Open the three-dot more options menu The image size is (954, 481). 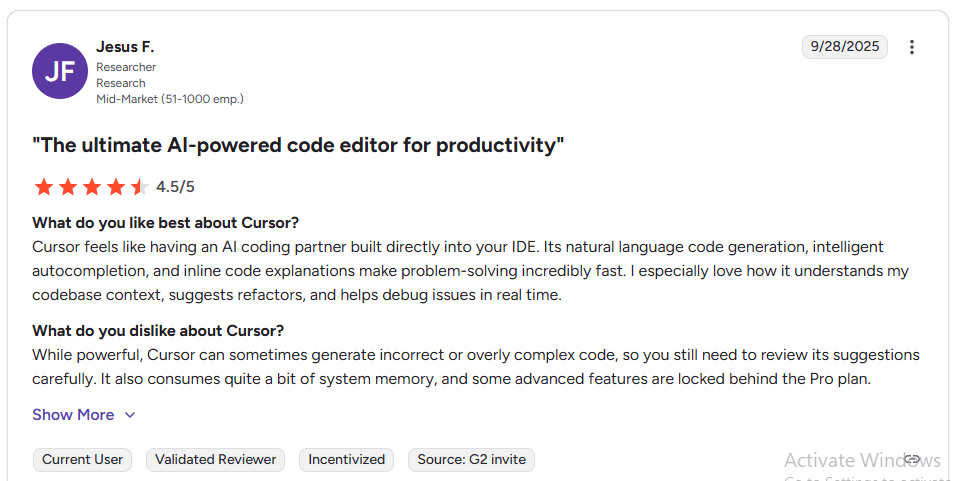click(912, 47)
